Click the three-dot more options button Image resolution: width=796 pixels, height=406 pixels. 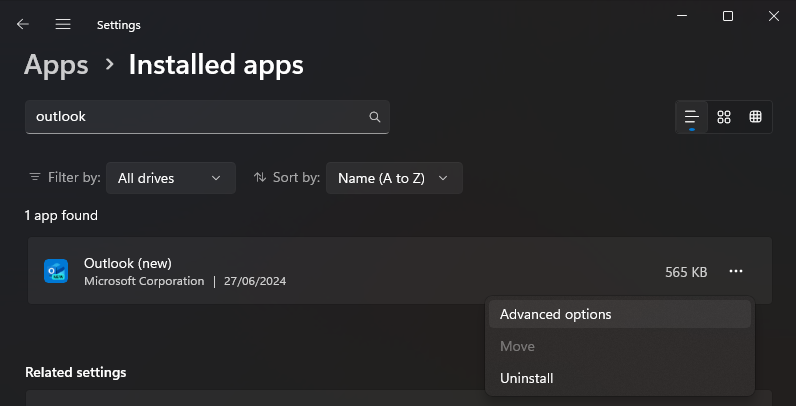[x=736, y=271]
